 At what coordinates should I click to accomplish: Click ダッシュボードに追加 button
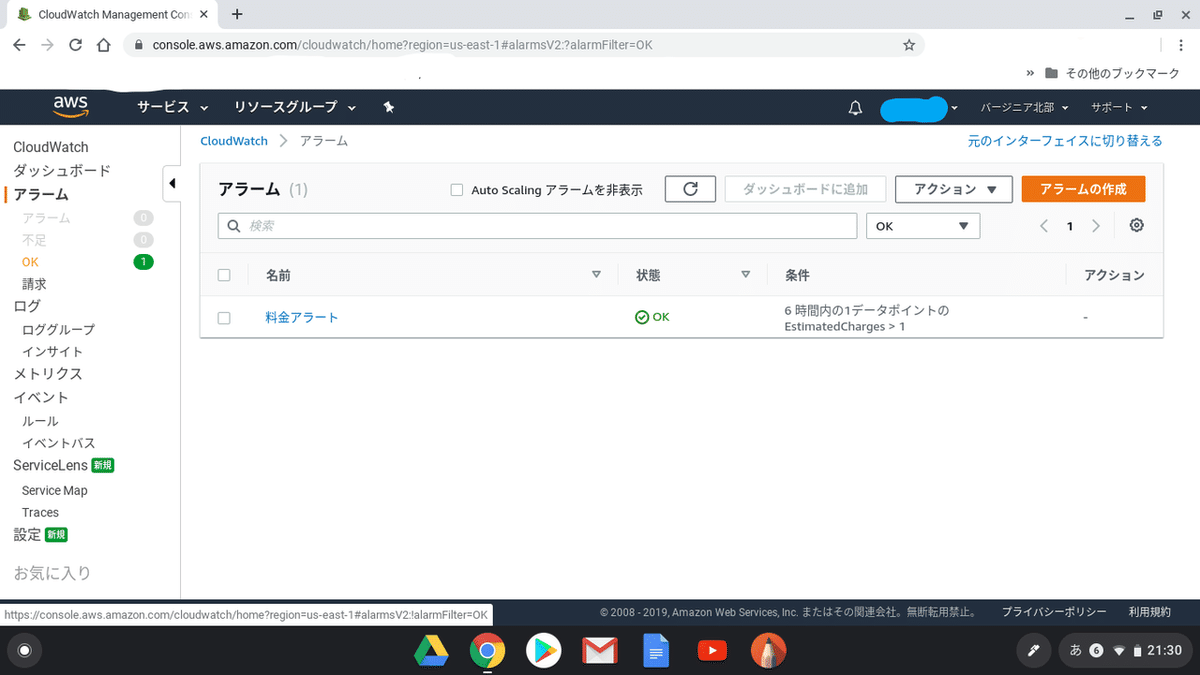[805, 189]
